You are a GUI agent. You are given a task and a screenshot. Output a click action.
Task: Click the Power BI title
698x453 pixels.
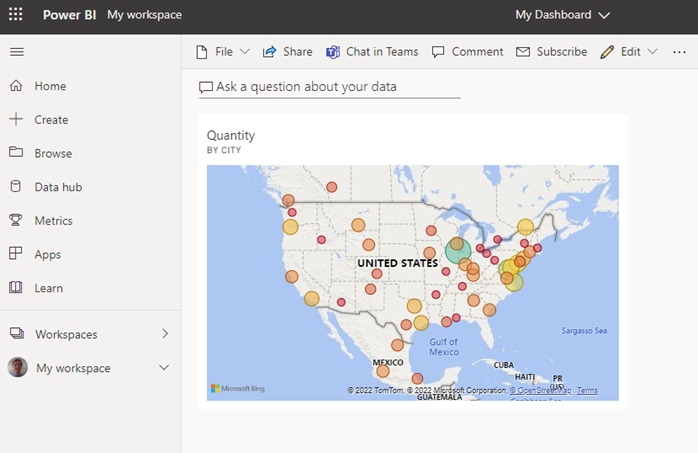coord(69,15)
